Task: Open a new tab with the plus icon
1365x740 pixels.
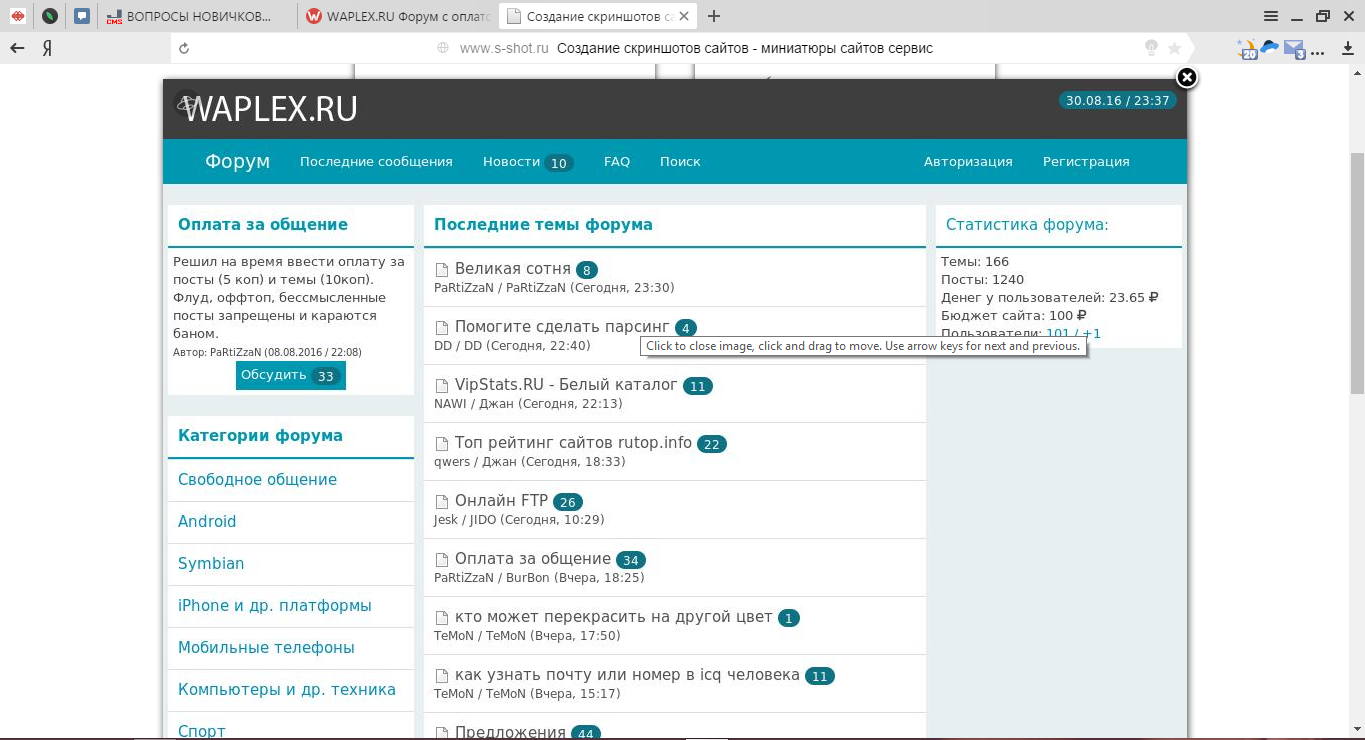Action: [x=714, y=16]
